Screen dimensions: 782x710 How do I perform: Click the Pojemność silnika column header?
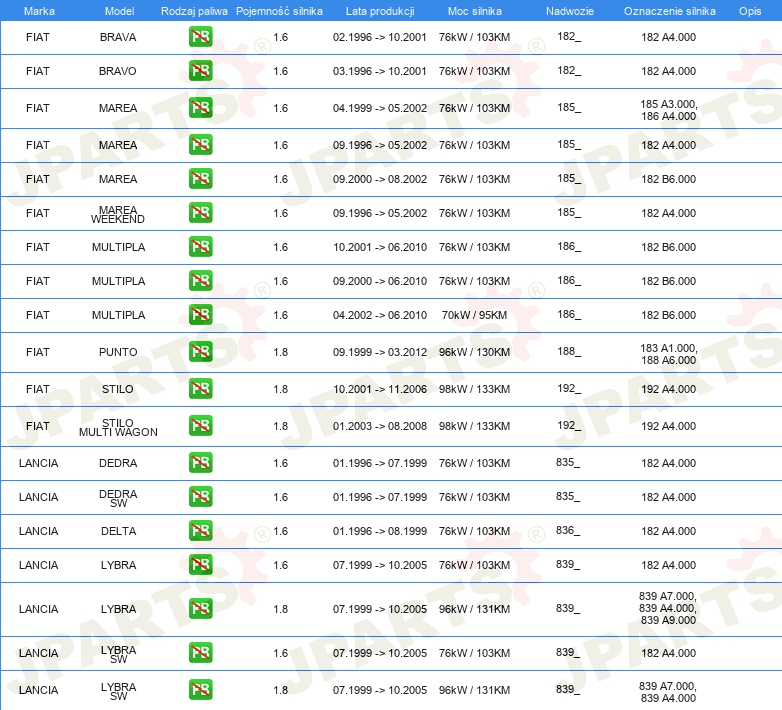click(x=279, y=11)
